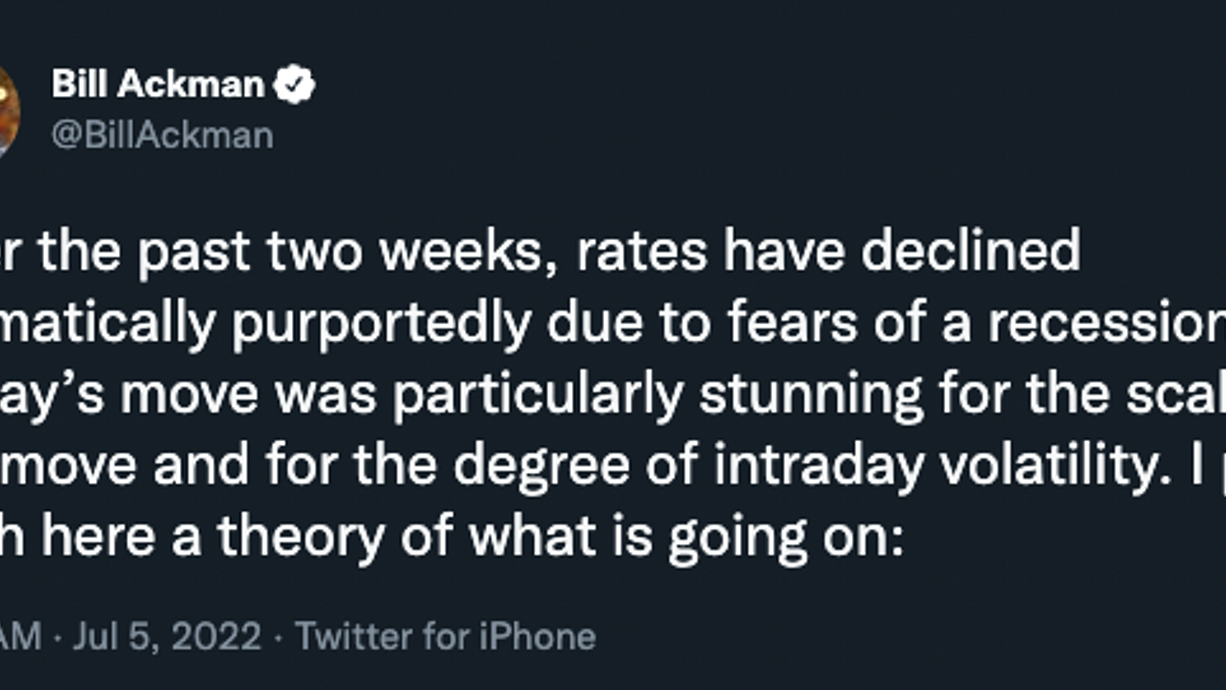This screenshot has height=690, width=1226.
Task: Open the partially visible profile avatar
Action: (x=9, y=110)
